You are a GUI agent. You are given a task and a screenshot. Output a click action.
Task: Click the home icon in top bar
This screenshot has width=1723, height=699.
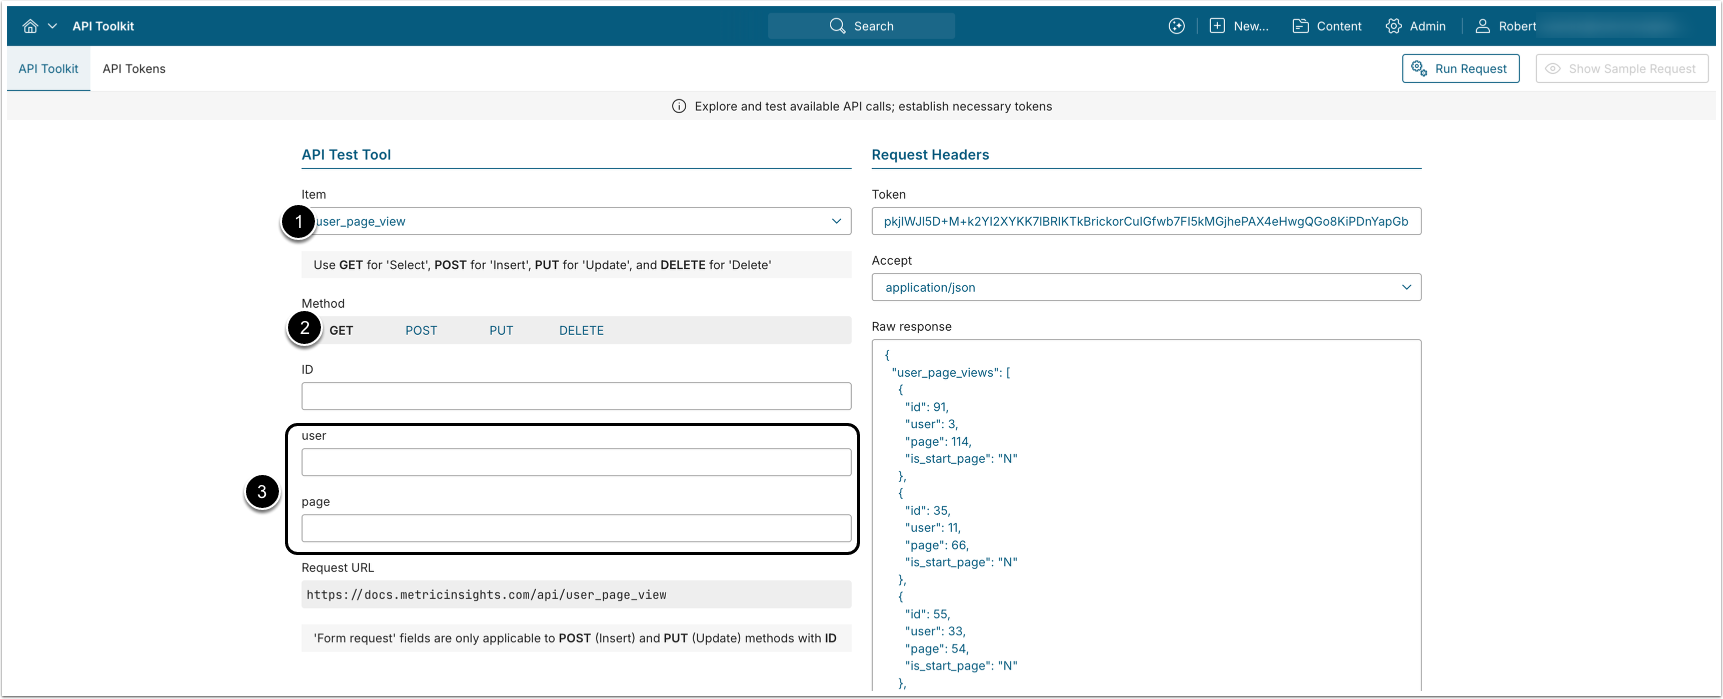[x=30, y=26]
